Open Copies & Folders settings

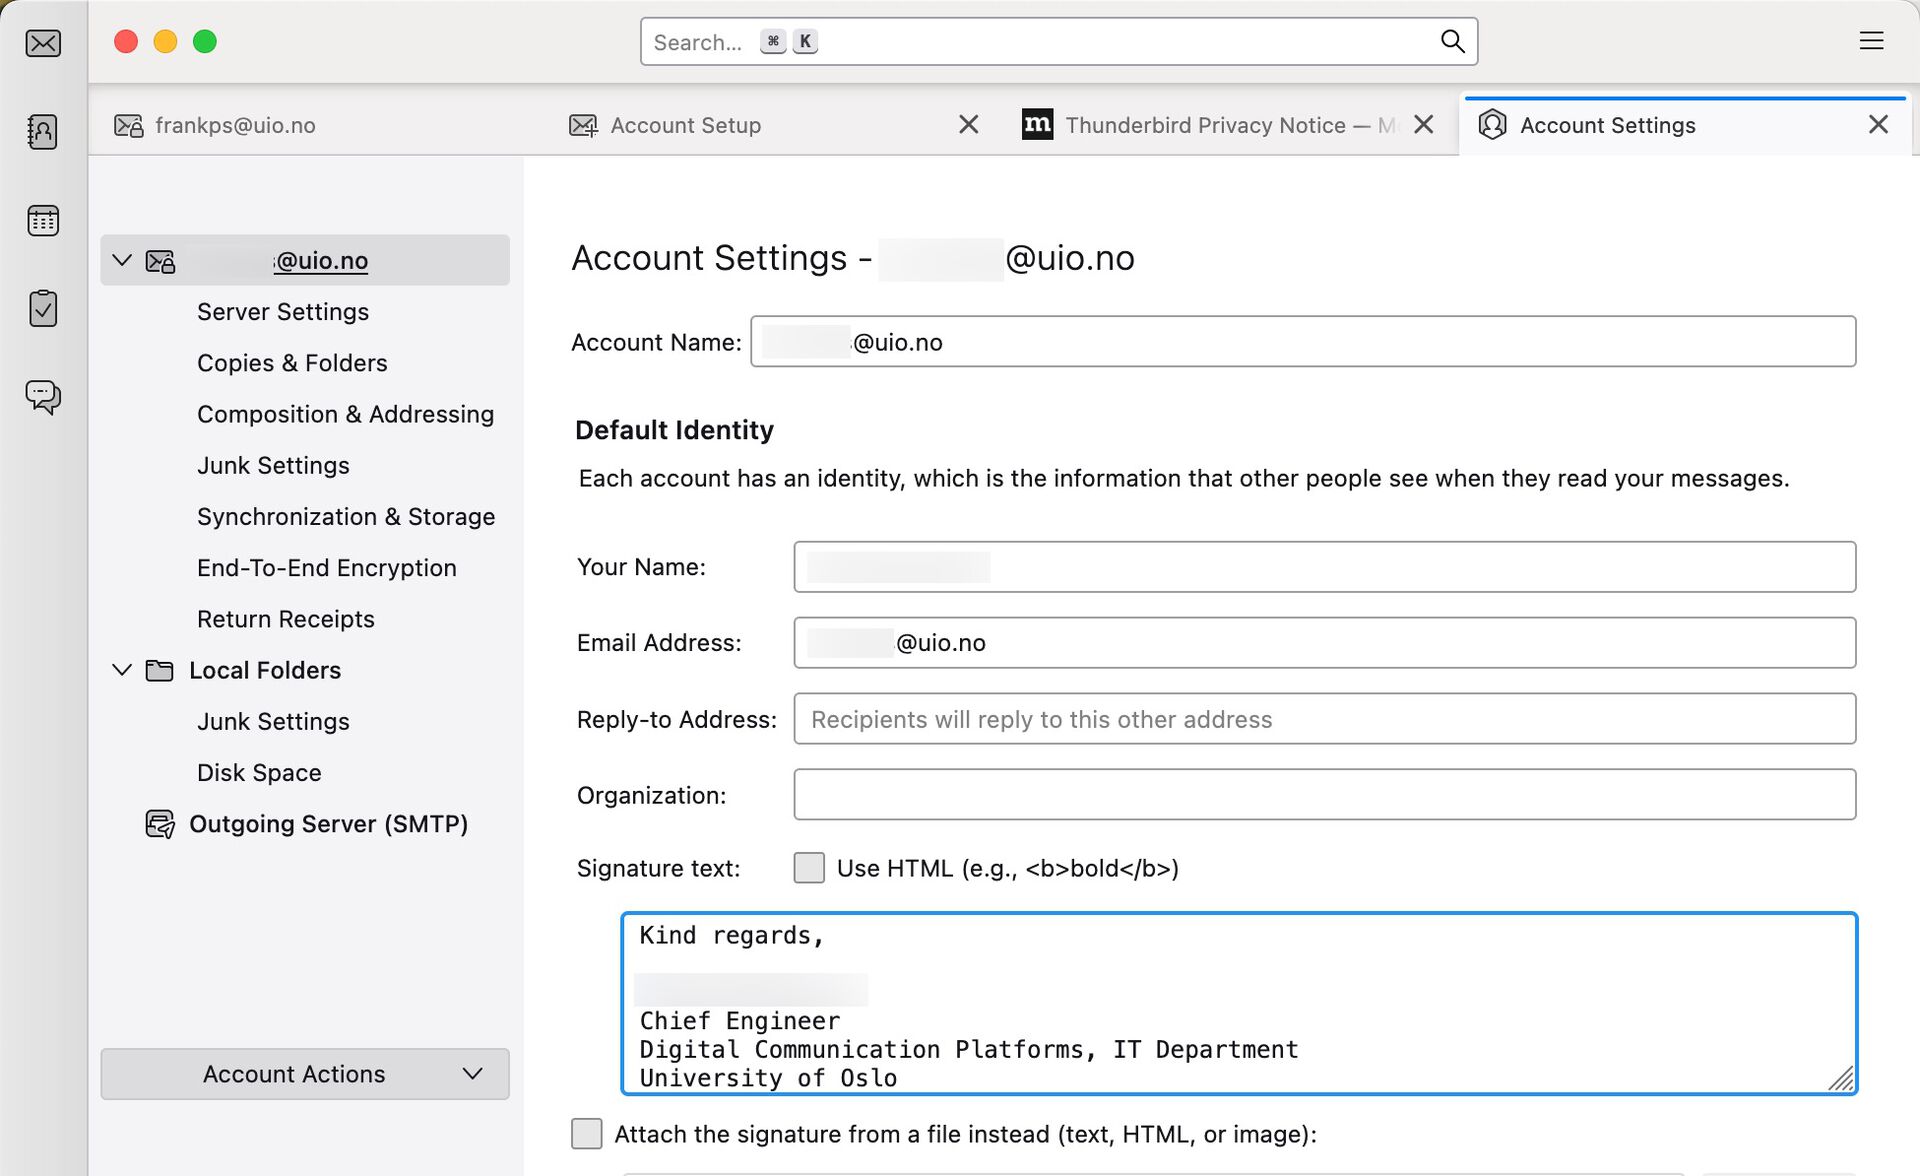pyautogui.click(x=292, y=363)
